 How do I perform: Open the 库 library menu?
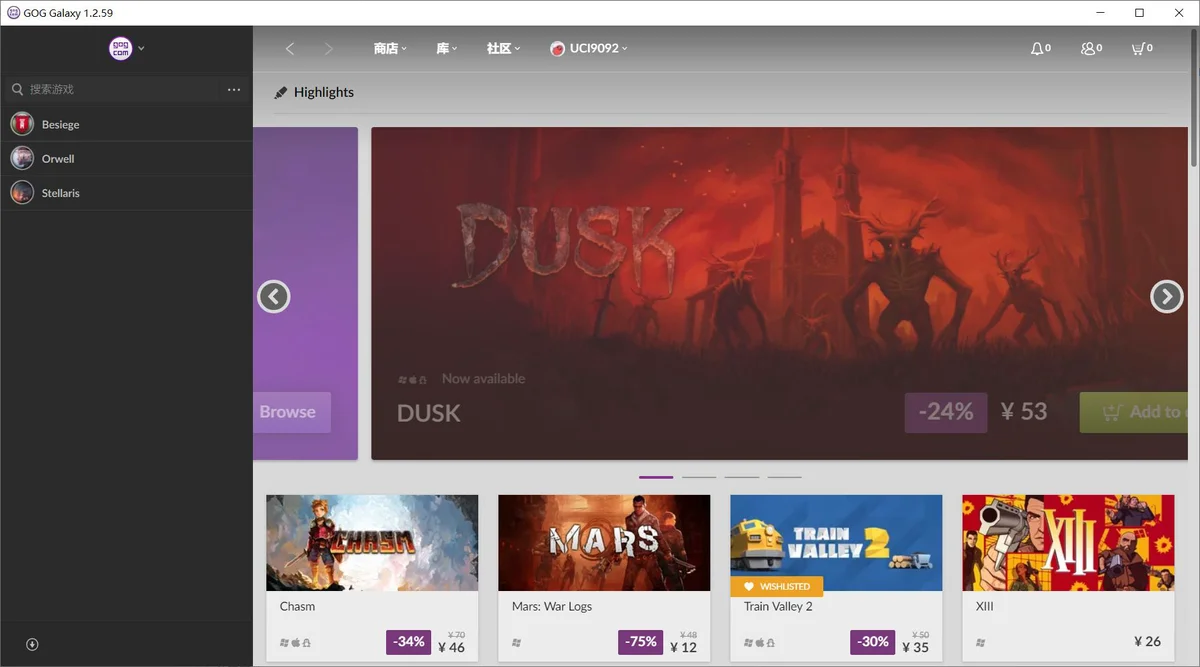coord(446,48)
